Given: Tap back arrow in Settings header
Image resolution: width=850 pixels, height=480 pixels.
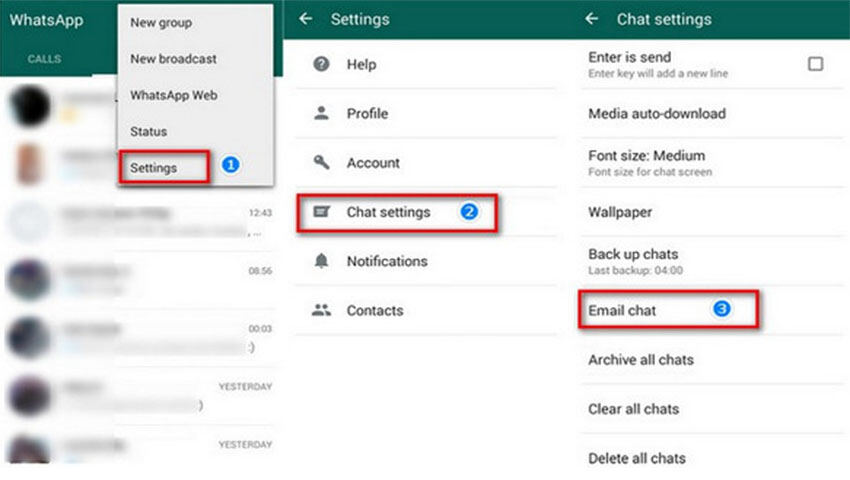Looking at the screenshot, I should (x=306, y=19).
